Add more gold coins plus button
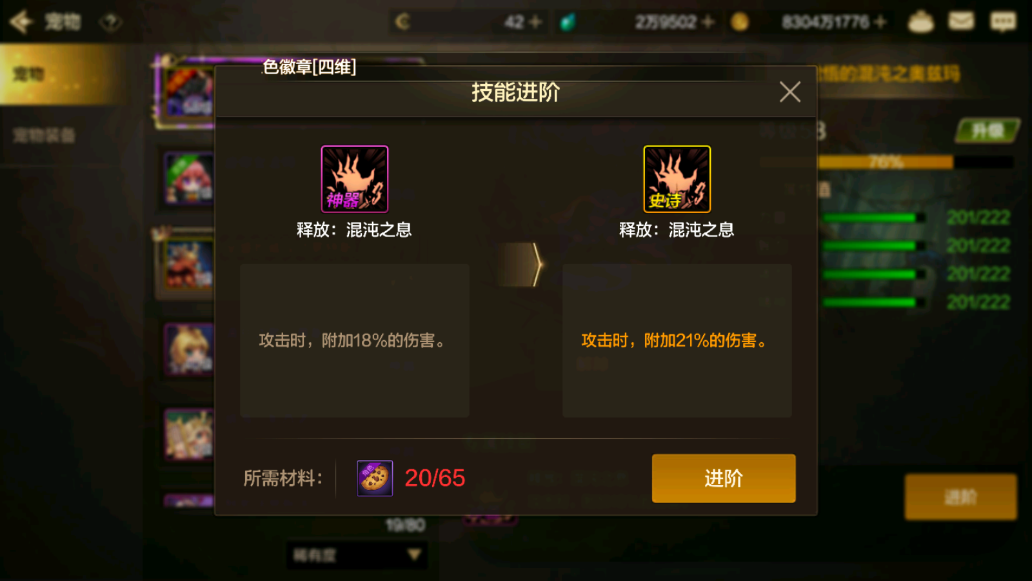The image size is (1032, 581). point(880,22)
